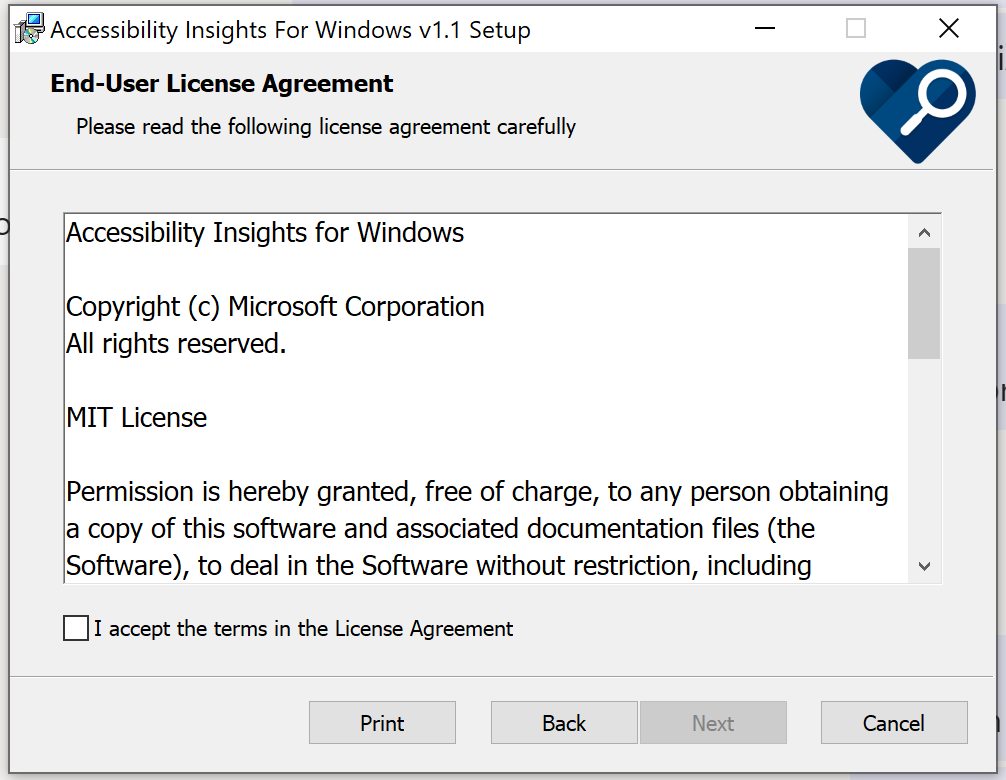Image resolution: width=1006 pixels, height=780 pixels.
Task: Cancel the setup wizard
Action: pyautogui.click(x=894, y=723)
